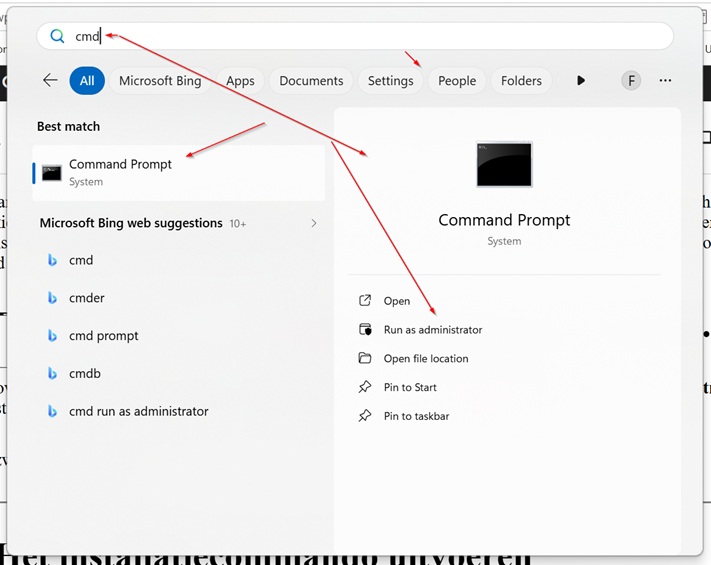711x565 pixels.
Task: Click Open in the preview pane
Action: click(397, 301)
